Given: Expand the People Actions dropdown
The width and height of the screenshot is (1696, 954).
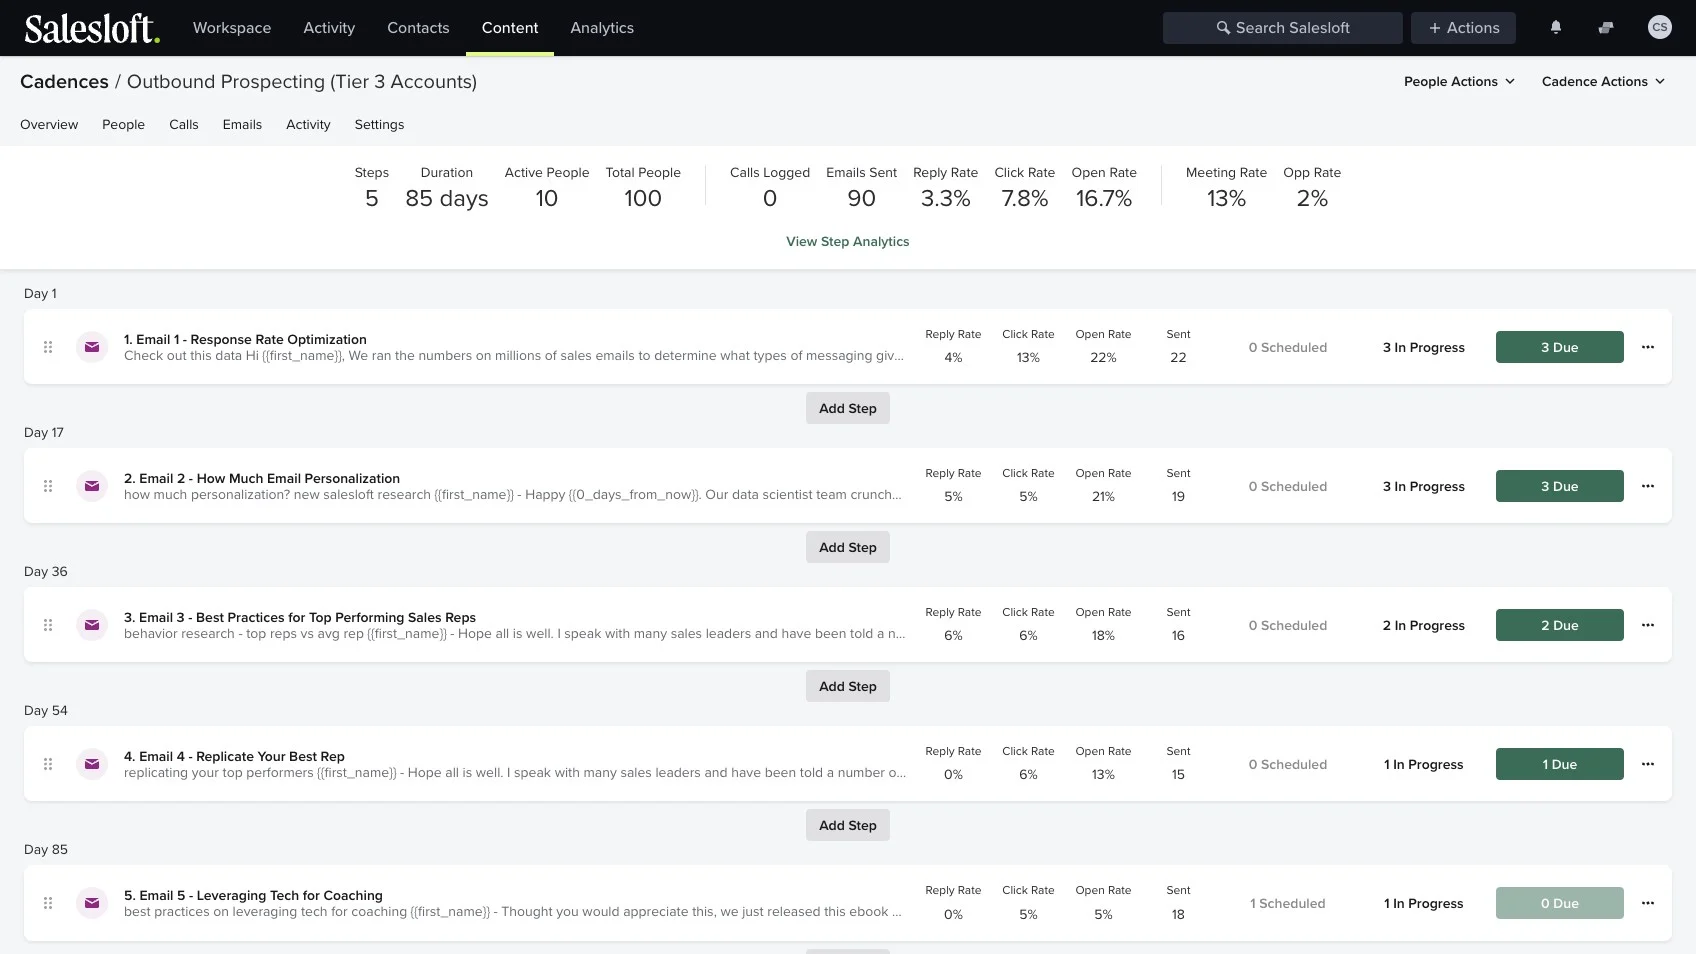Looking at the screenshot, I should tap(1459, 82).
